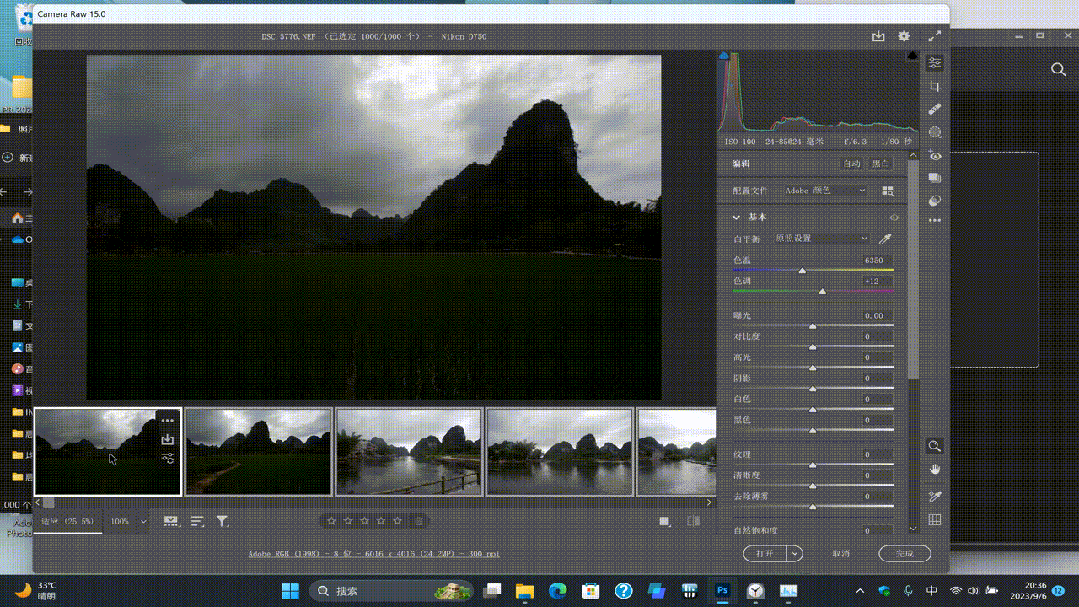The image size is (1079, 607).
Task: Select the Red Eye removal tool
Action: pos(935,156)
